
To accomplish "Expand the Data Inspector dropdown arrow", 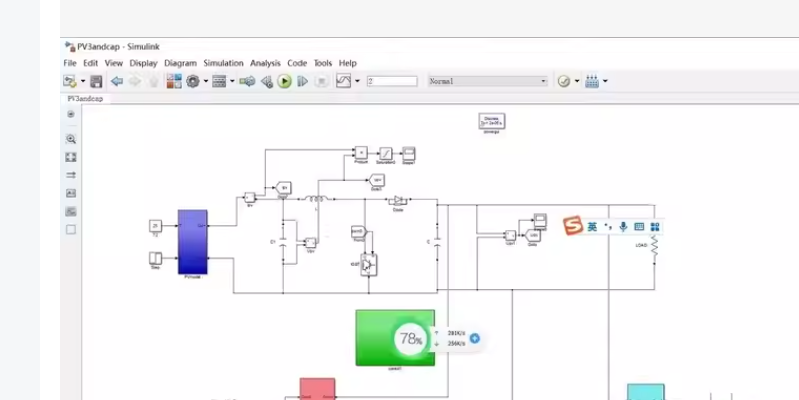I will (357, 81).
